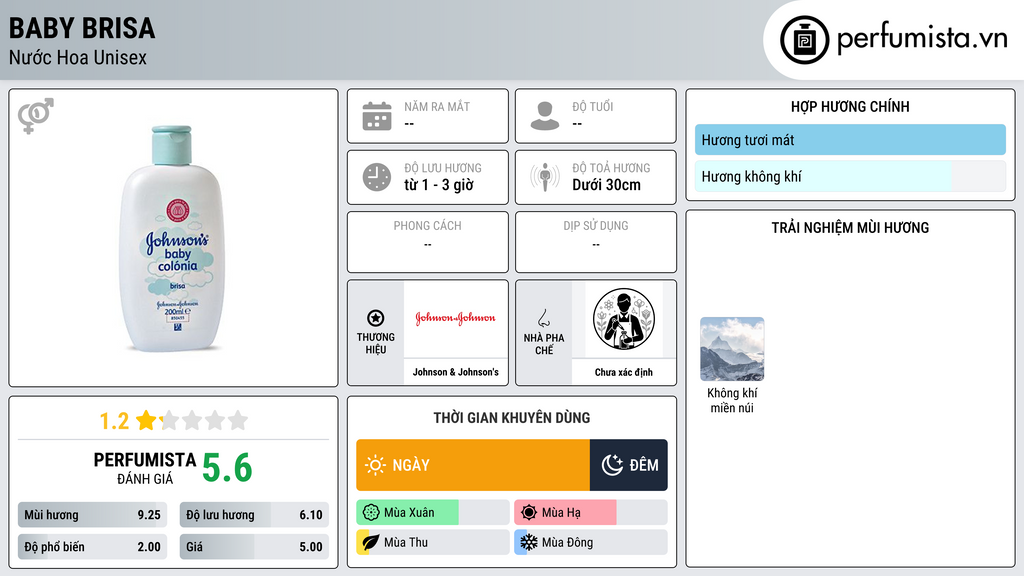Image resolution: width=1024 pixels, height=576 pixels.
Task: Click the star rating row
Action: point(173,420)
